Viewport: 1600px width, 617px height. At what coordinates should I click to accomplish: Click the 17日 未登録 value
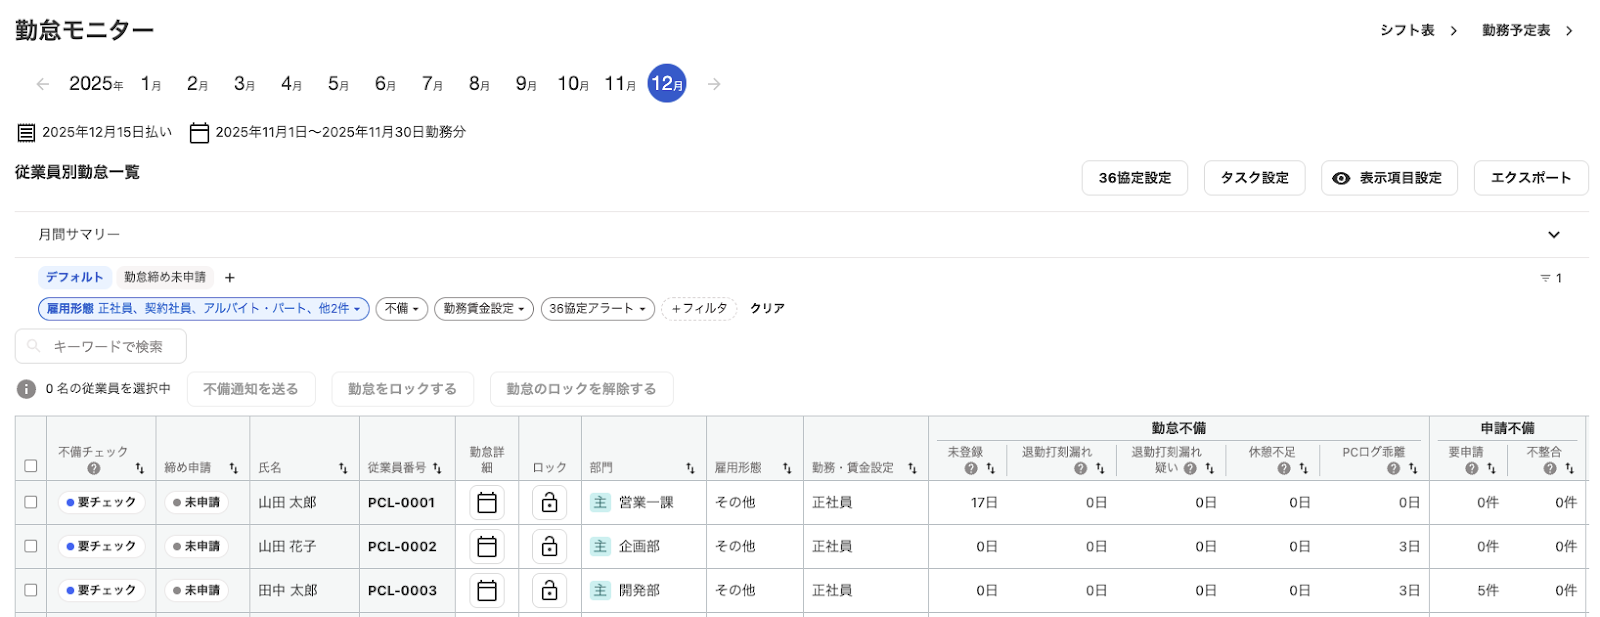pos(984,502)
